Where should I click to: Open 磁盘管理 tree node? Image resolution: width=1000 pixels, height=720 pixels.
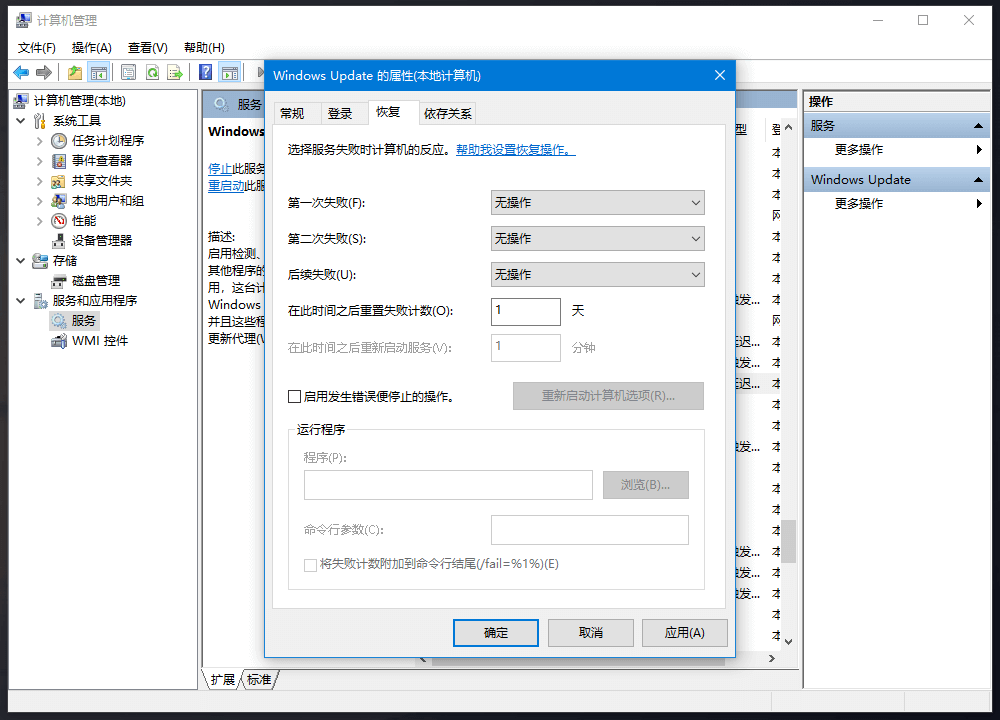[x=96, y=281]
